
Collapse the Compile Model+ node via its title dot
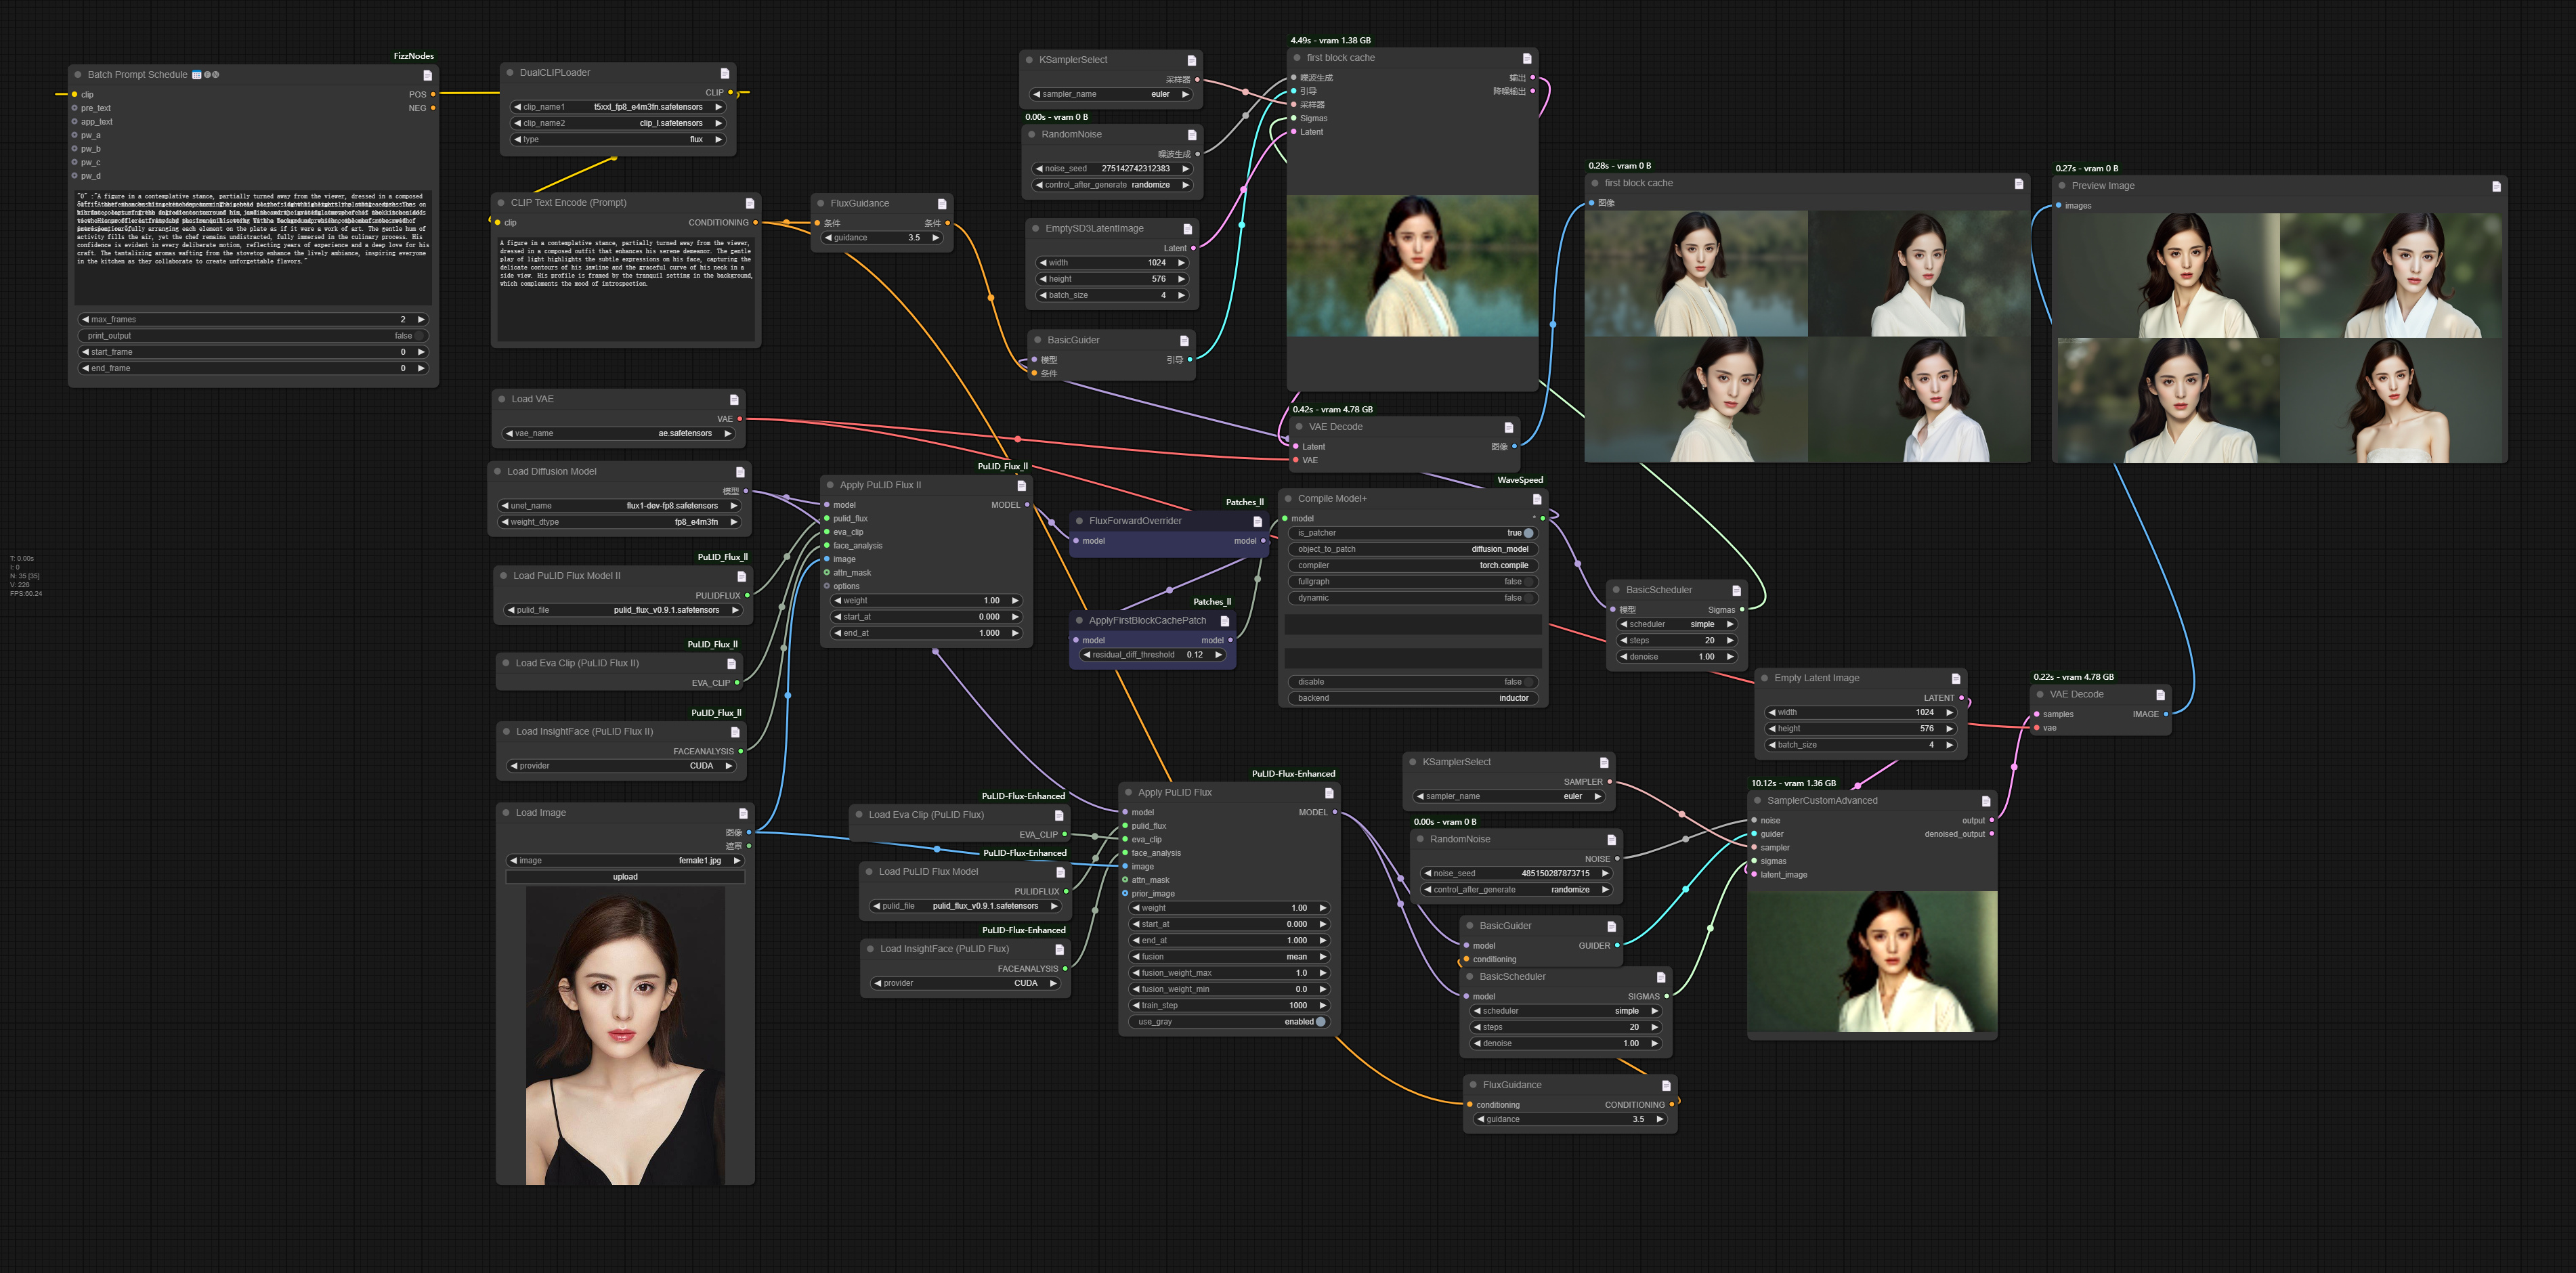point(1288,499)
